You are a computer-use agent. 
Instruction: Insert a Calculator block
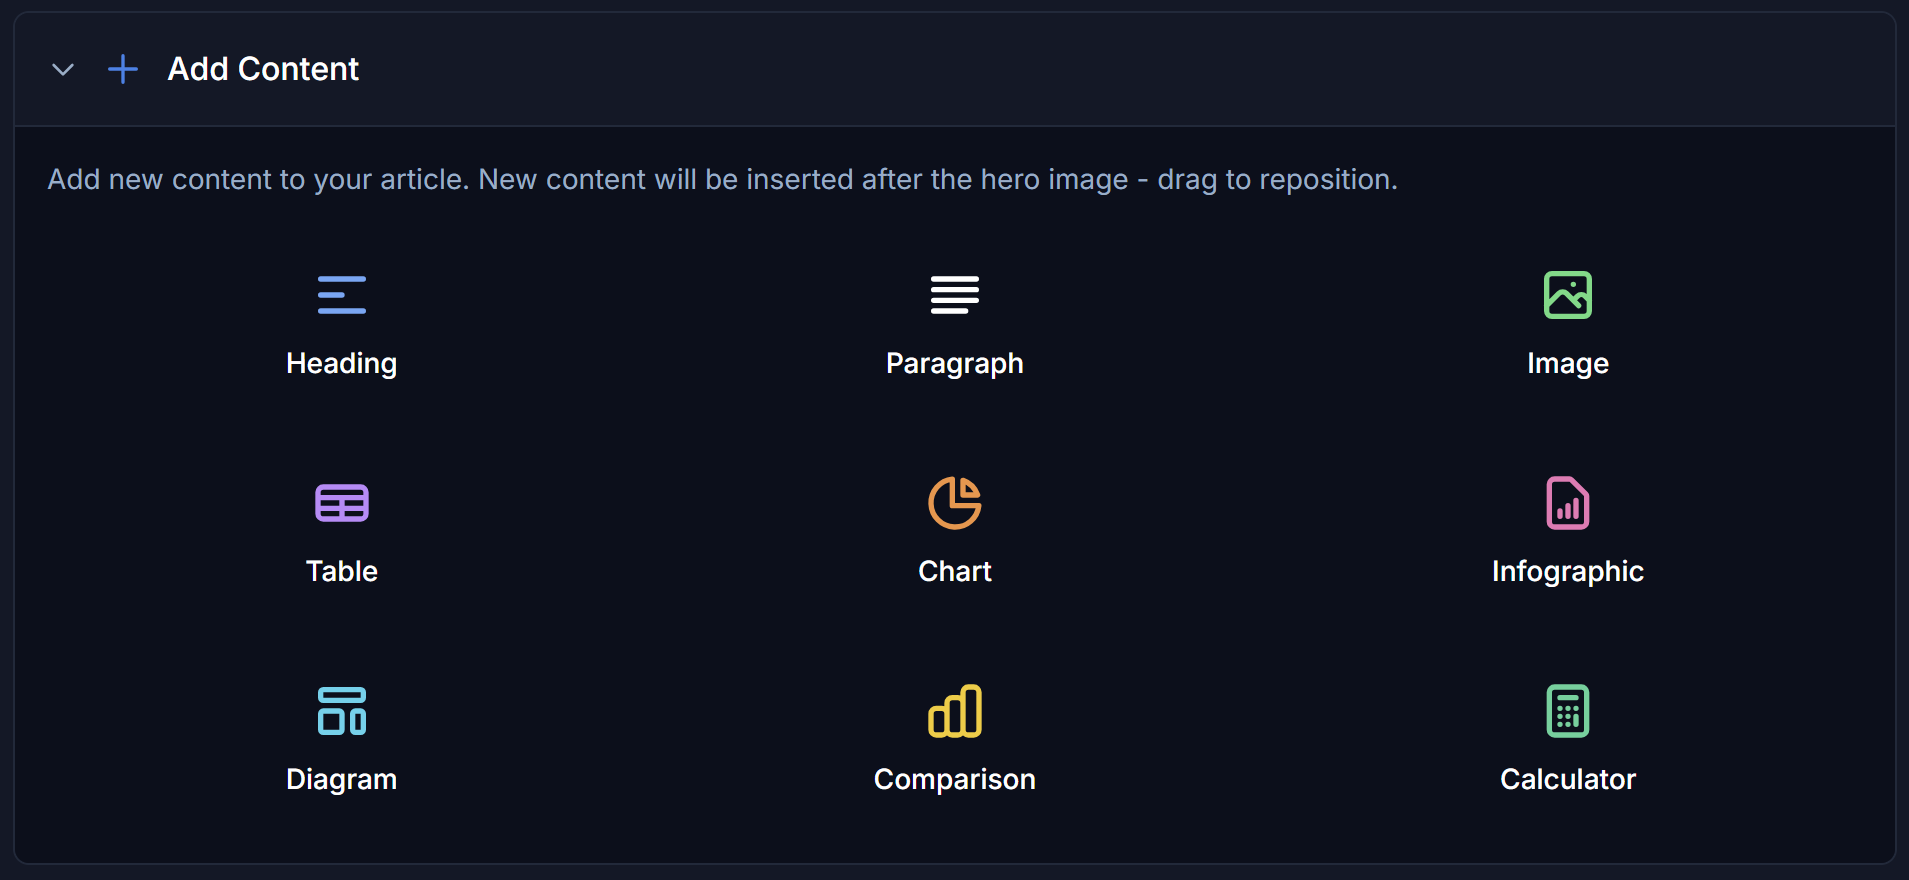pyautogui.click(x=1566, y=740)
